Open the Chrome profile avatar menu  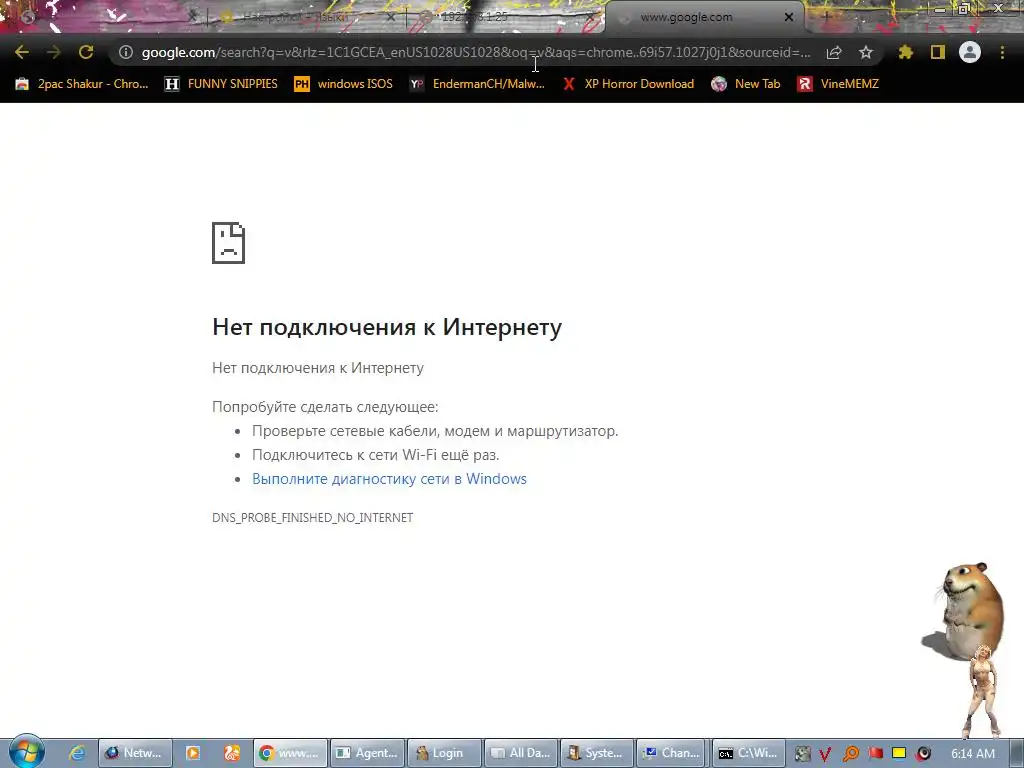pos(970,52)
